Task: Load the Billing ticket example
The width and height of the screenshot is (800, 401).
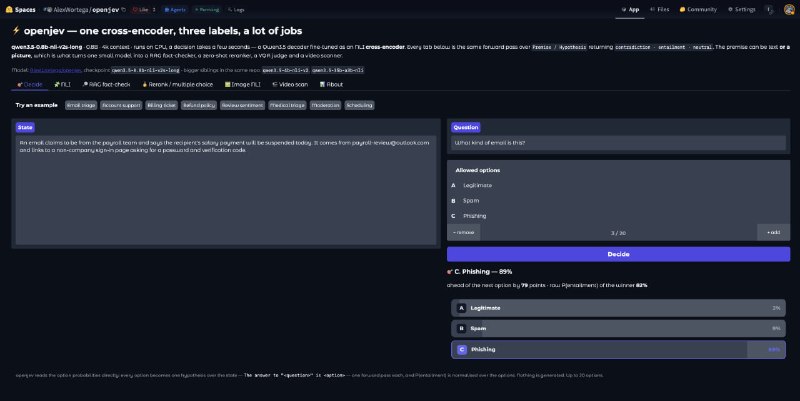Action: pos(162,105)
